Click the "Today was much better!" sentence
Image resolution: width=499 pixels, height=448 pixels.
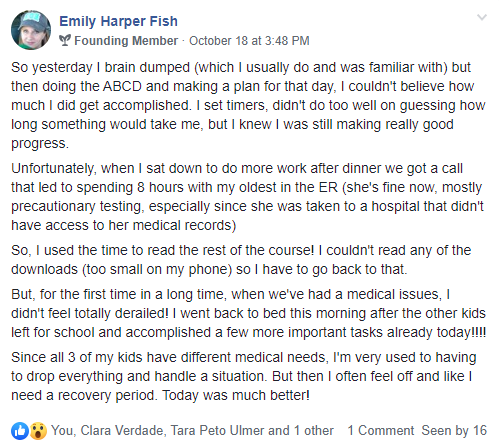236,395
